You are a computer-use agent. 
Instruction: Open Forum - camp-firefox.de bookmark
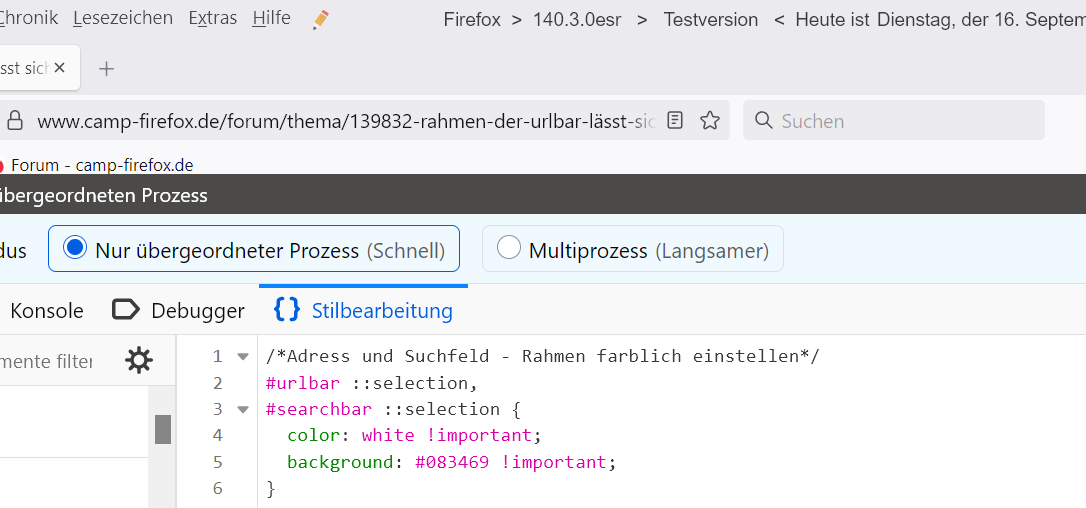(102, 166)
